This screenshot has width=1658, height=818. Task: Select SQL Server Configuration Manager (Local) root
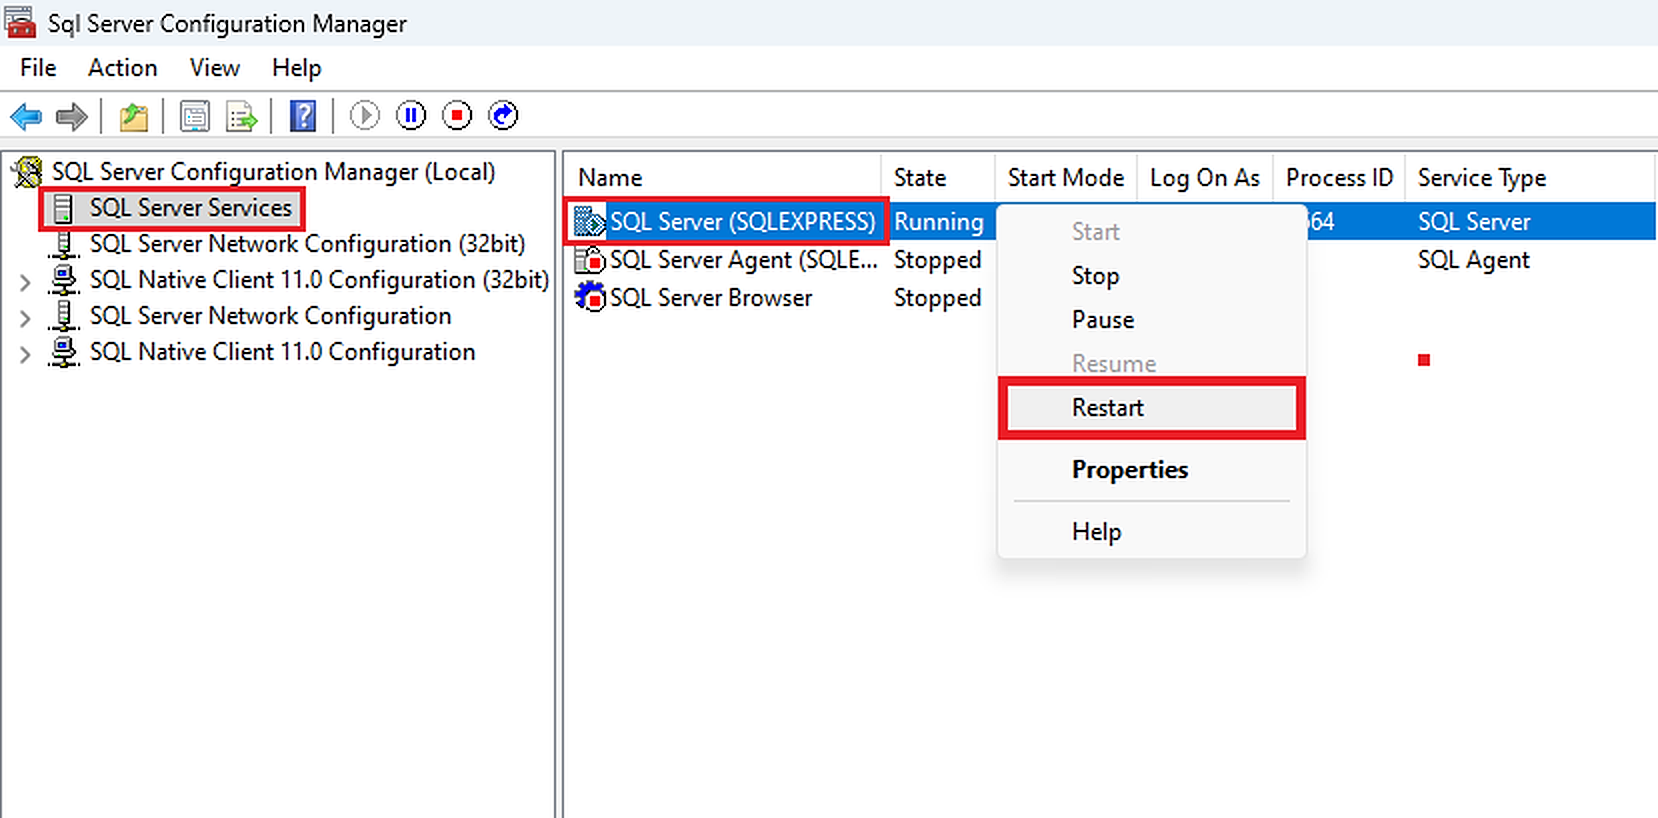click(x=273, y=172)
